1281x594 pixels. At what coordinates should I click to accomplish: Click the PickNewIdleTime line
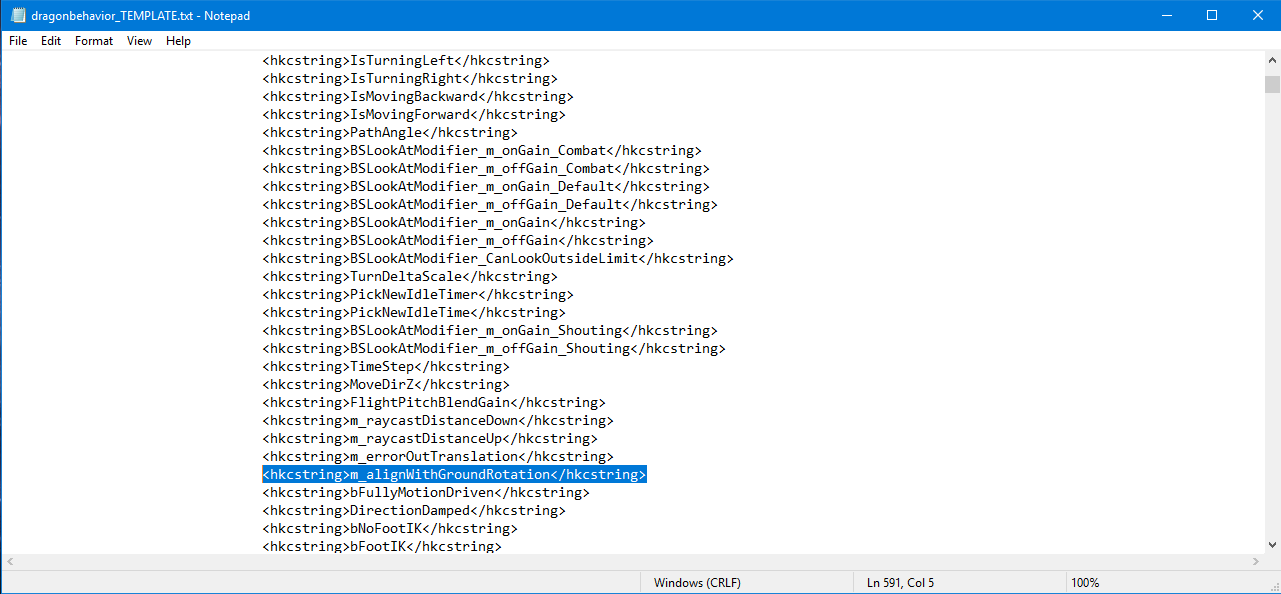point(414,313)
